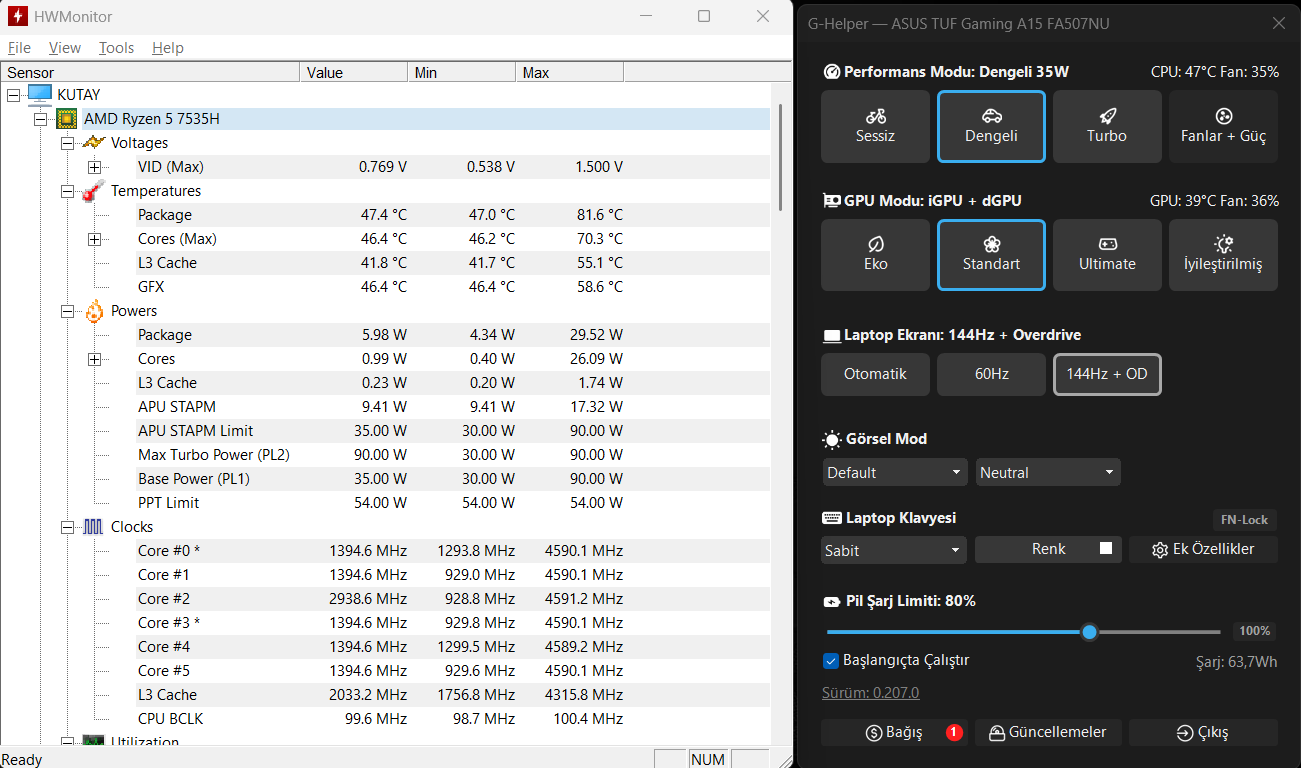Click the HWMonitor lightning app icon
1301x768 pixels.
(17, 16)
